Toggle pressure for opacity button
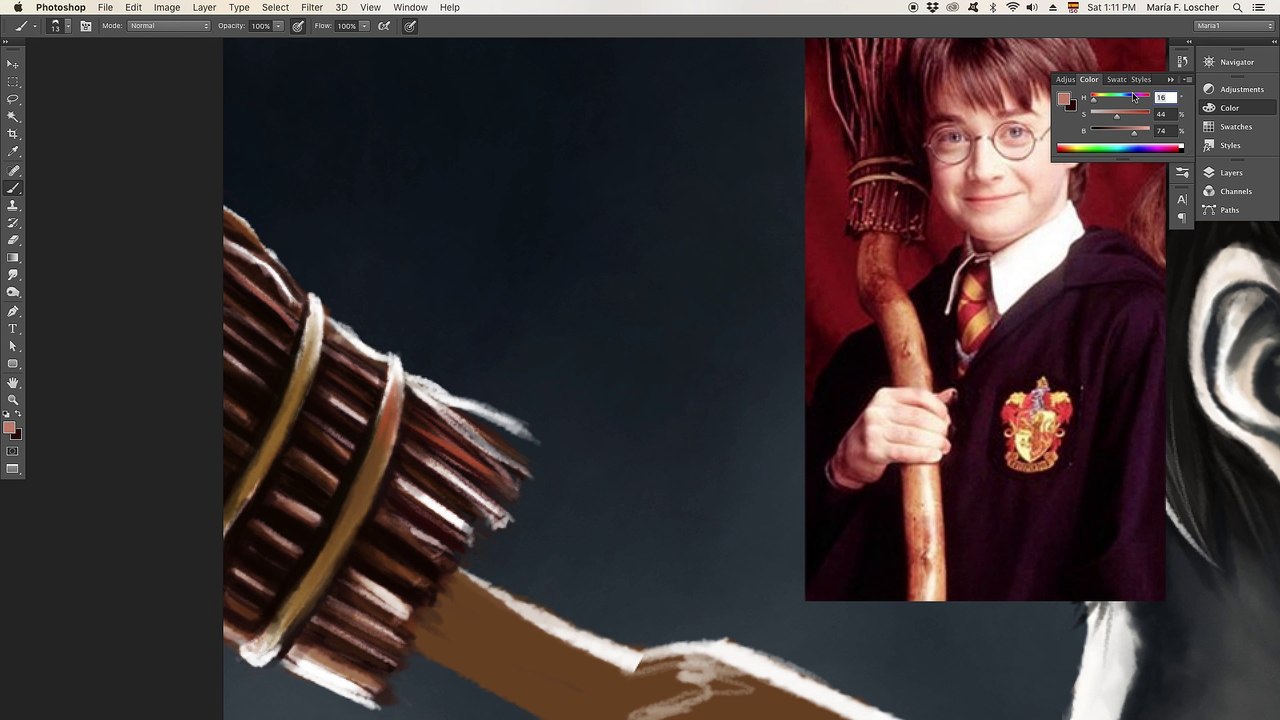 tap(298, 26)
